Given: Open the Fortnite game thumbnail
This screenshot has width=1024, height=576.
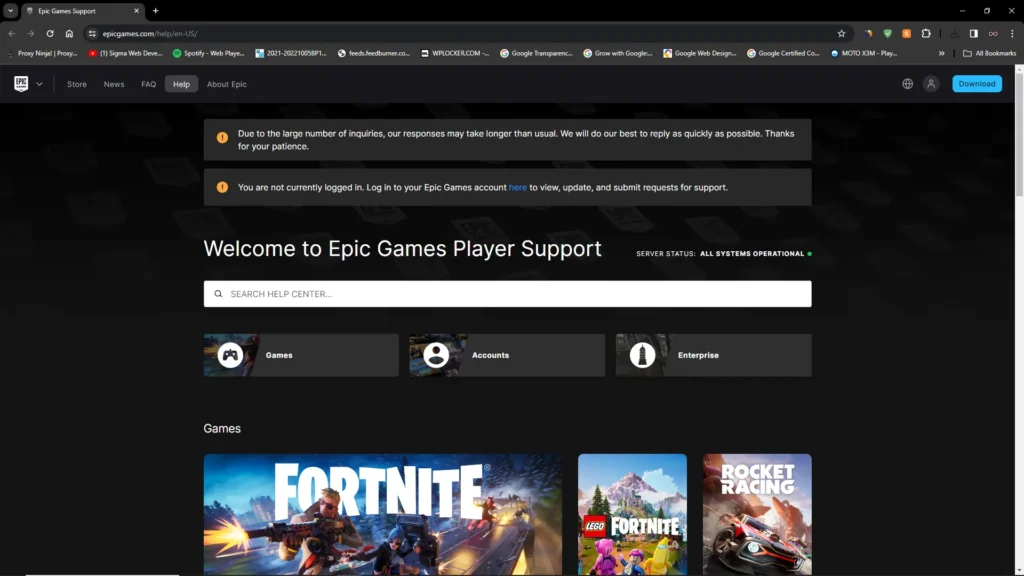Looking at the screenshot, I should point(383,515).
